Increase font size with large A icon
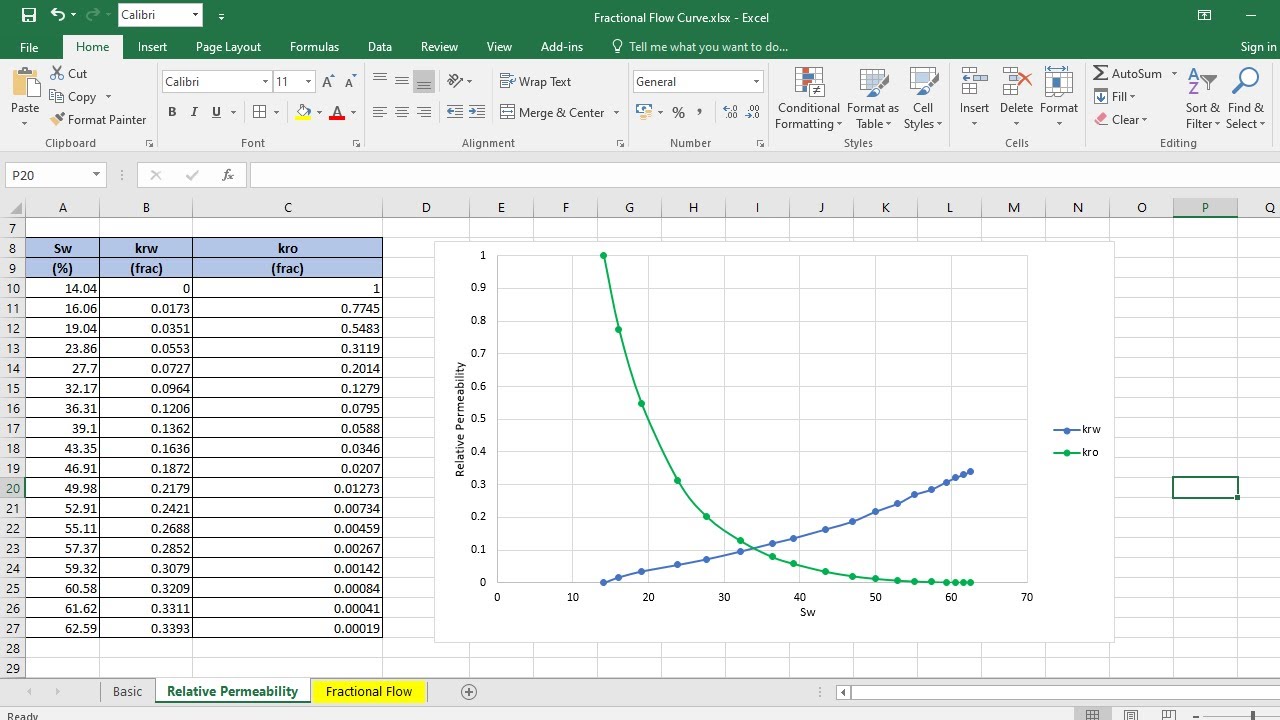This screenshot has width=1280, height=720. tap(329, 82)
